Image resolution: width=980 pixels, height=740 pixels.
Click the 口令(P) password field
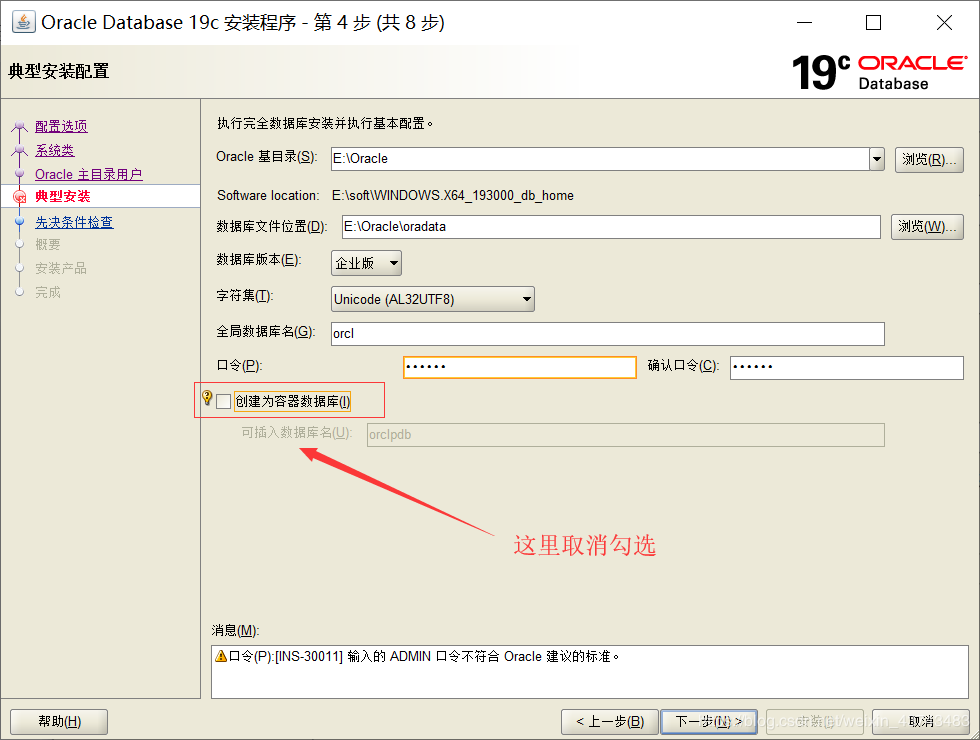pos(520,367)
